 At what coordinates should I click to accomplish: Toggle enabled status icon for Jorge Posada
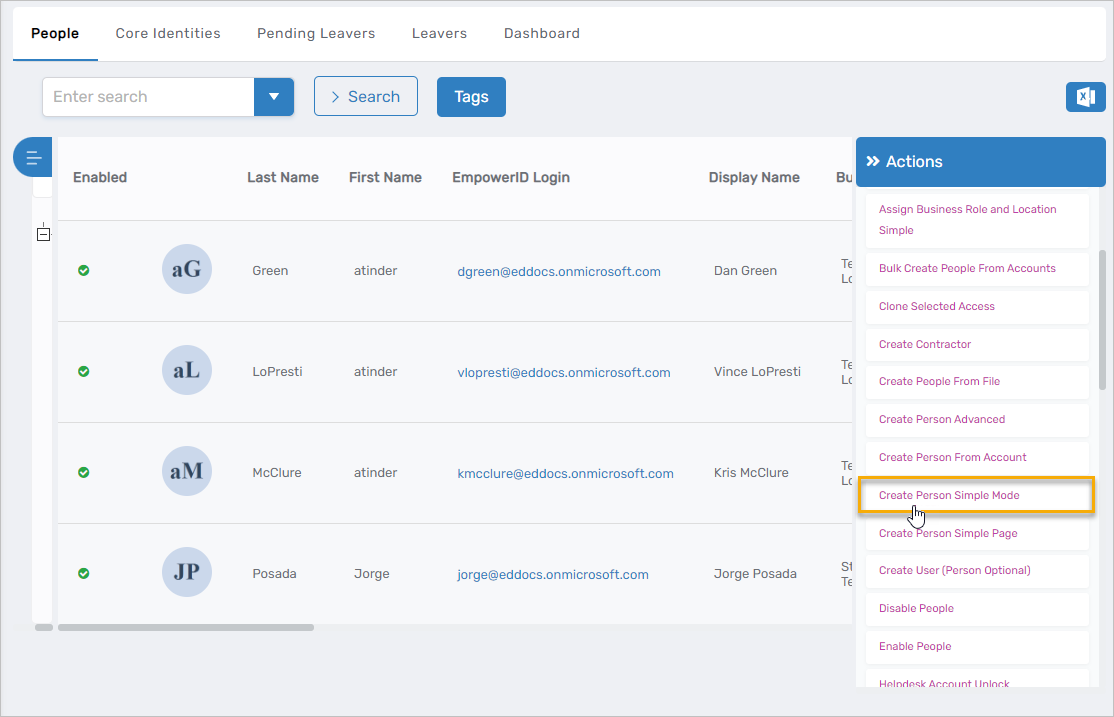pyautogui.click(x=84, y=573)
